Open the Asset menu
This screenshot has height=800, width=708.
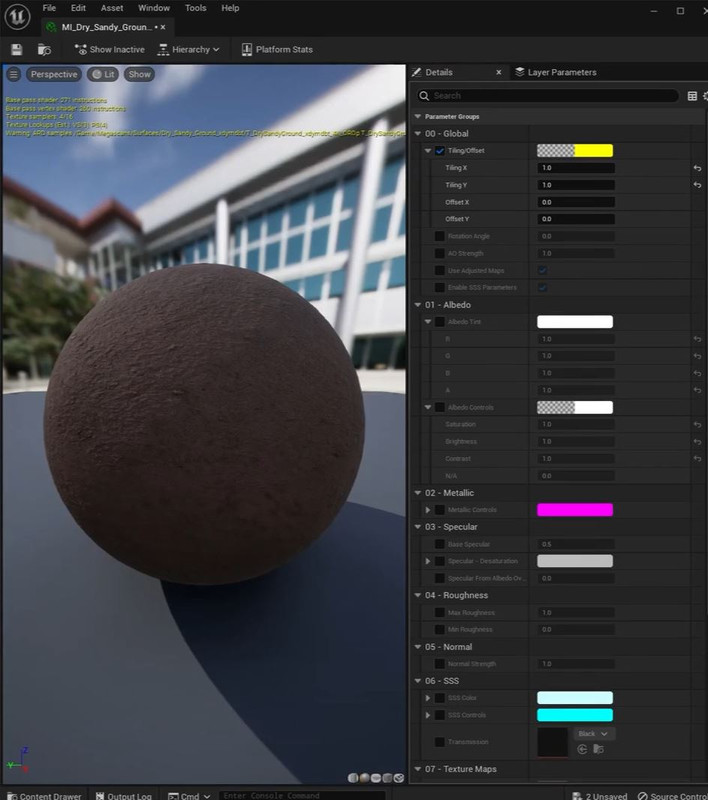pyautogui.click(x=112, y=8)
